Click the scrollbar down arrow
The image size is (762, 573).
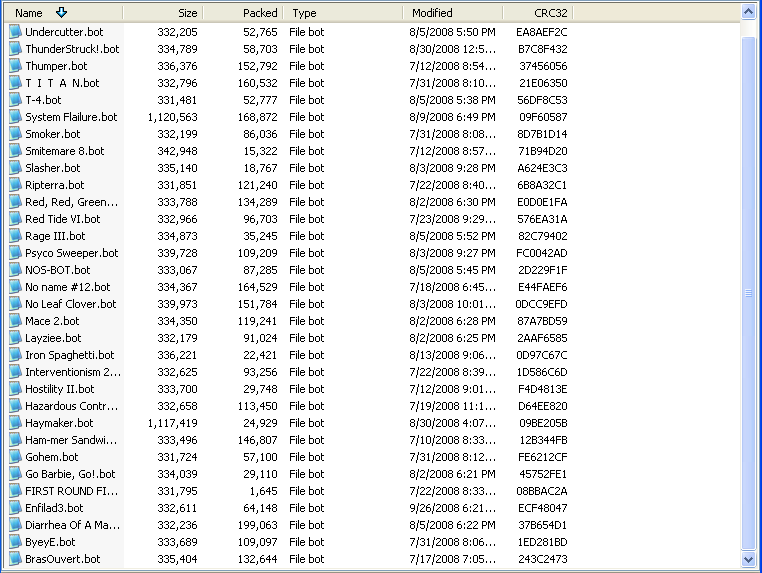pos(748,559)
